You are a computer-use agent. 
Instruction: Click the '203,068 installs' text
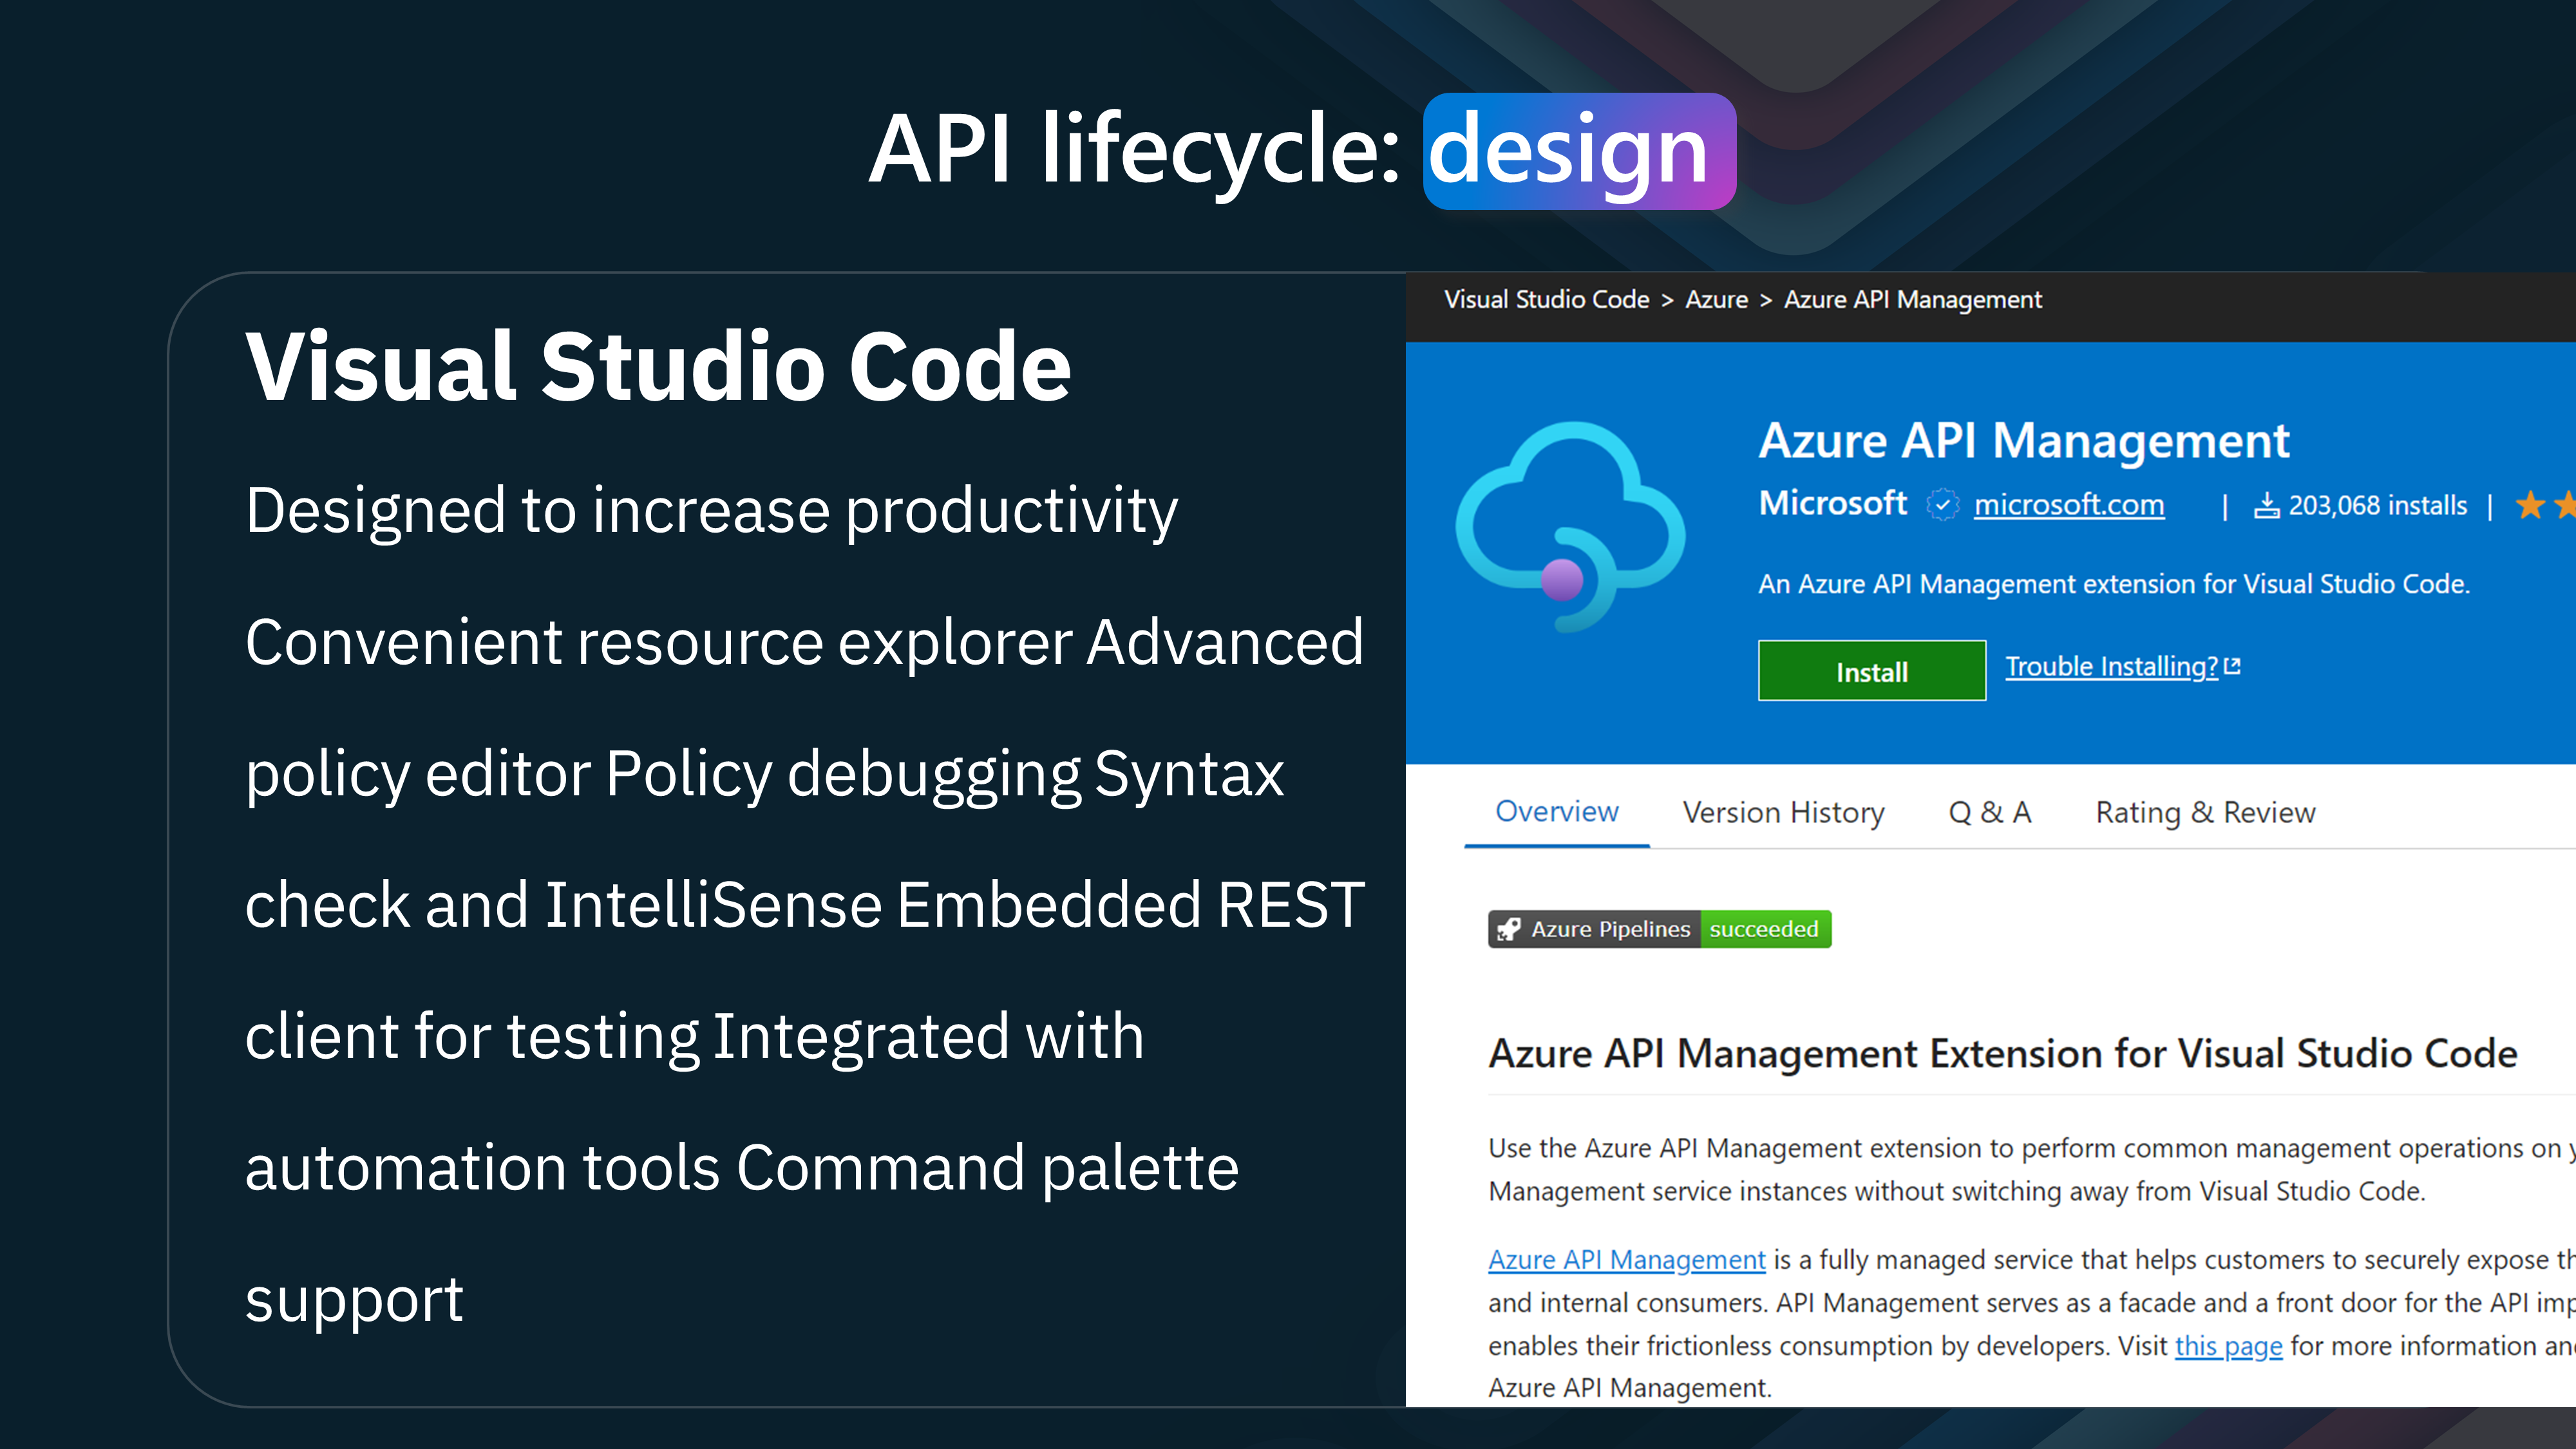point(2378,505)
